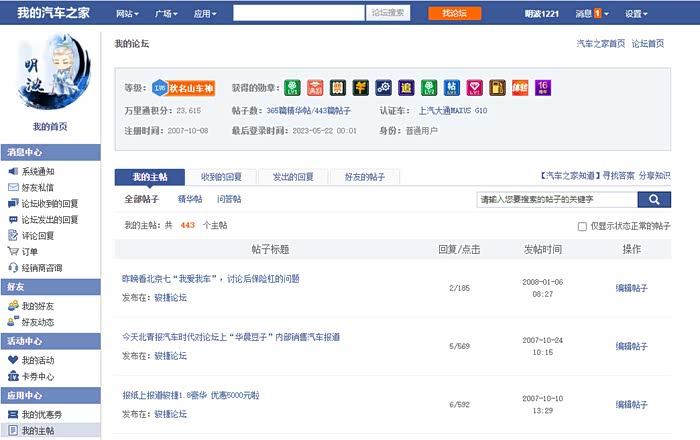Click the friend private message envelope icon
Screen dimensions: 700x440
click(x=13, y=187)
